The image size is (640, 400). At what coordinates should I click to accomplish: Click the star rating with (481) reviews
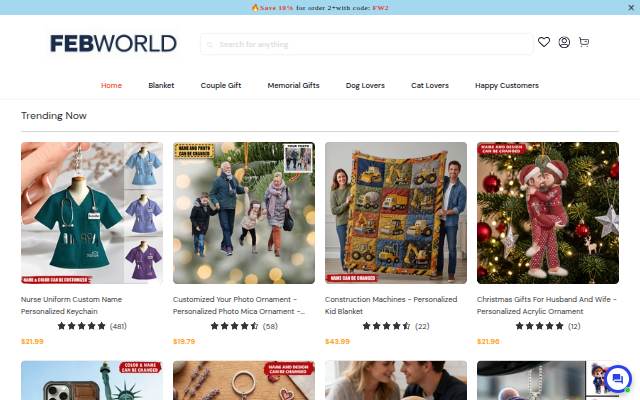click(x=92, y=326)
